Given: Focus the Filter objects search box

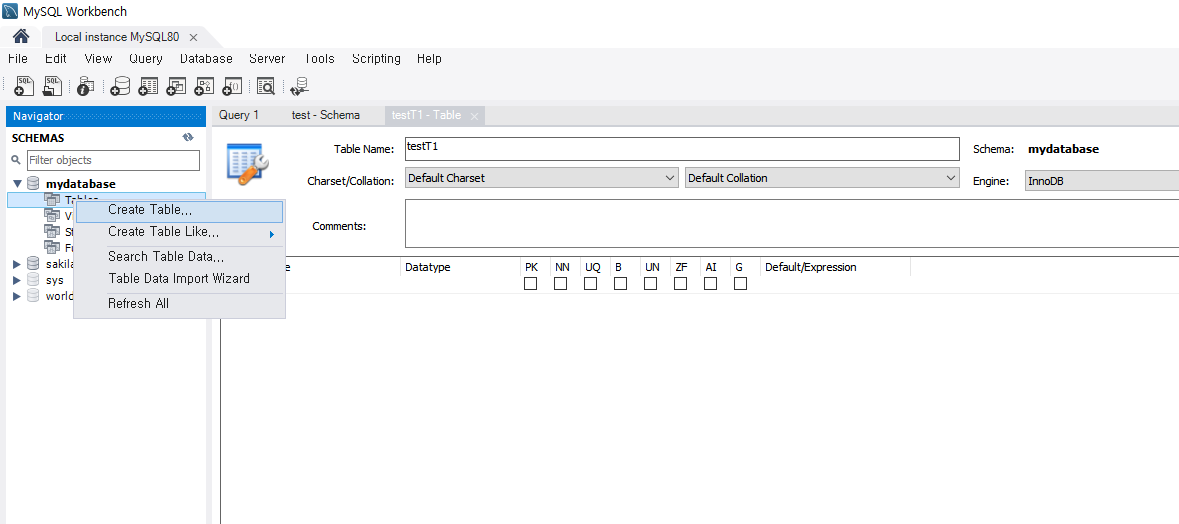Looking at the screenshot, I should [114, 160].
